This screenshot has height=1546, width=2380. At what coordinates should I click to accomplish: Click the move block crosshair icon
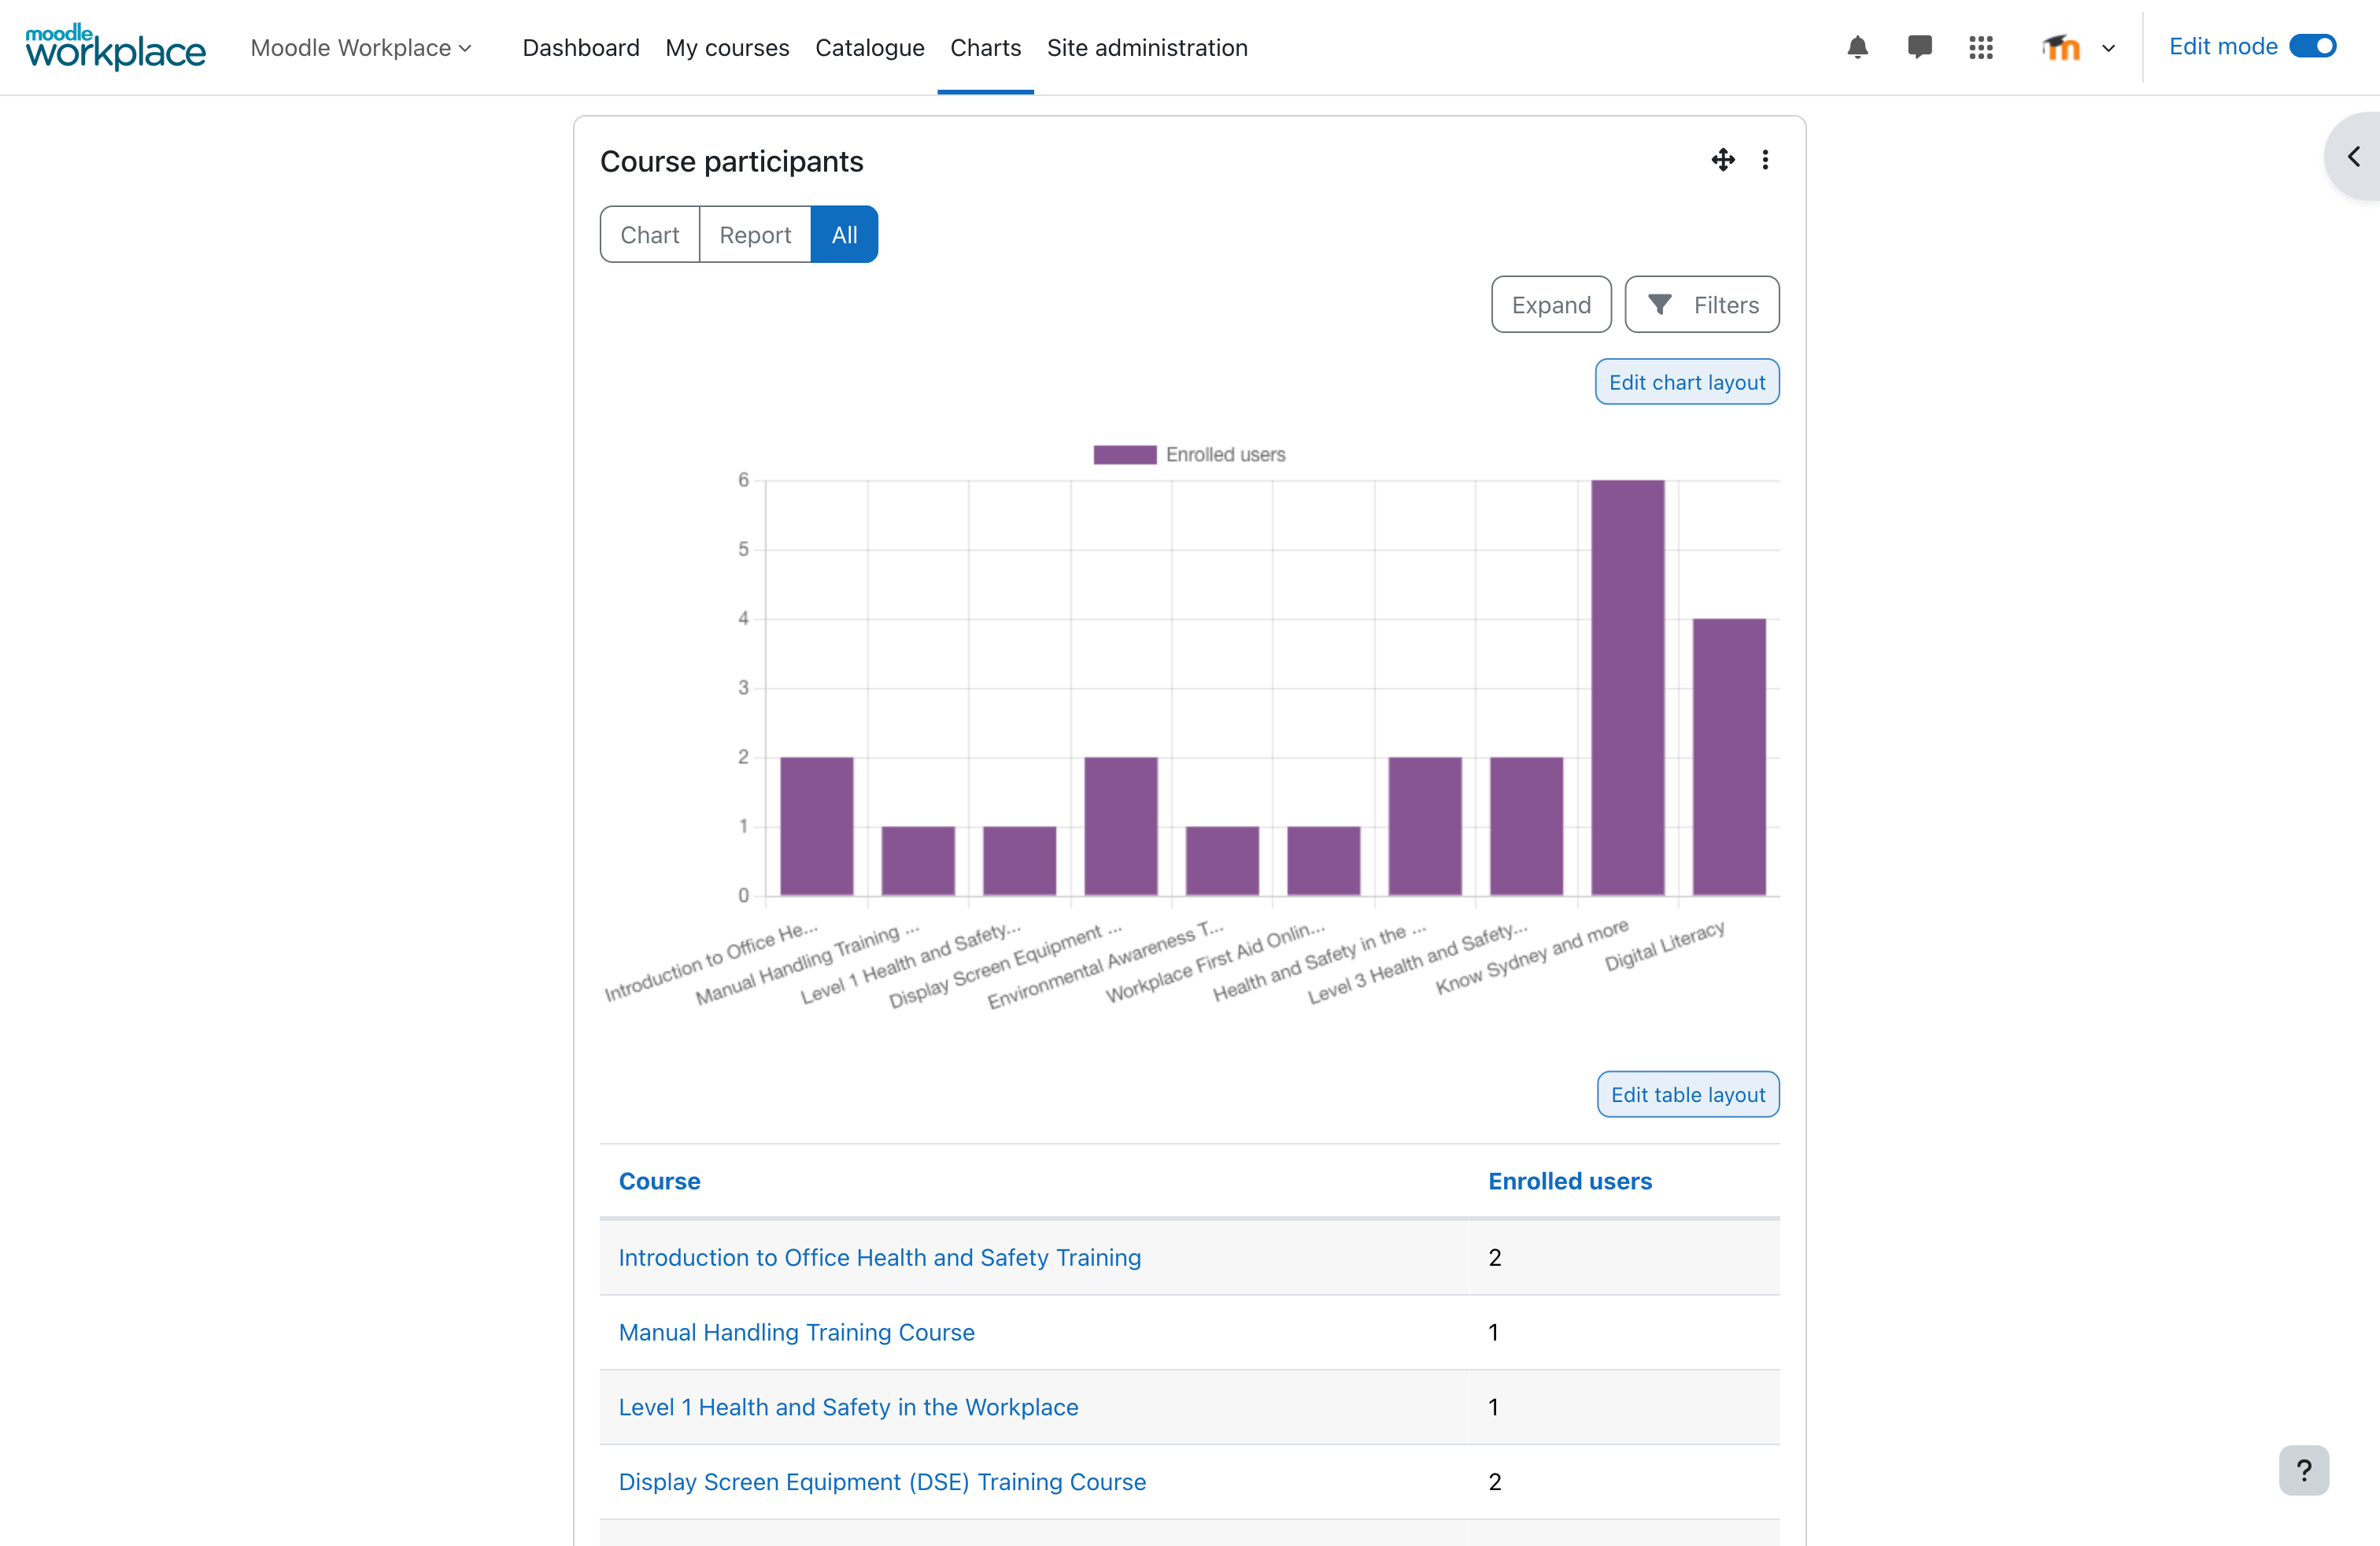(x=1723, y=160)
